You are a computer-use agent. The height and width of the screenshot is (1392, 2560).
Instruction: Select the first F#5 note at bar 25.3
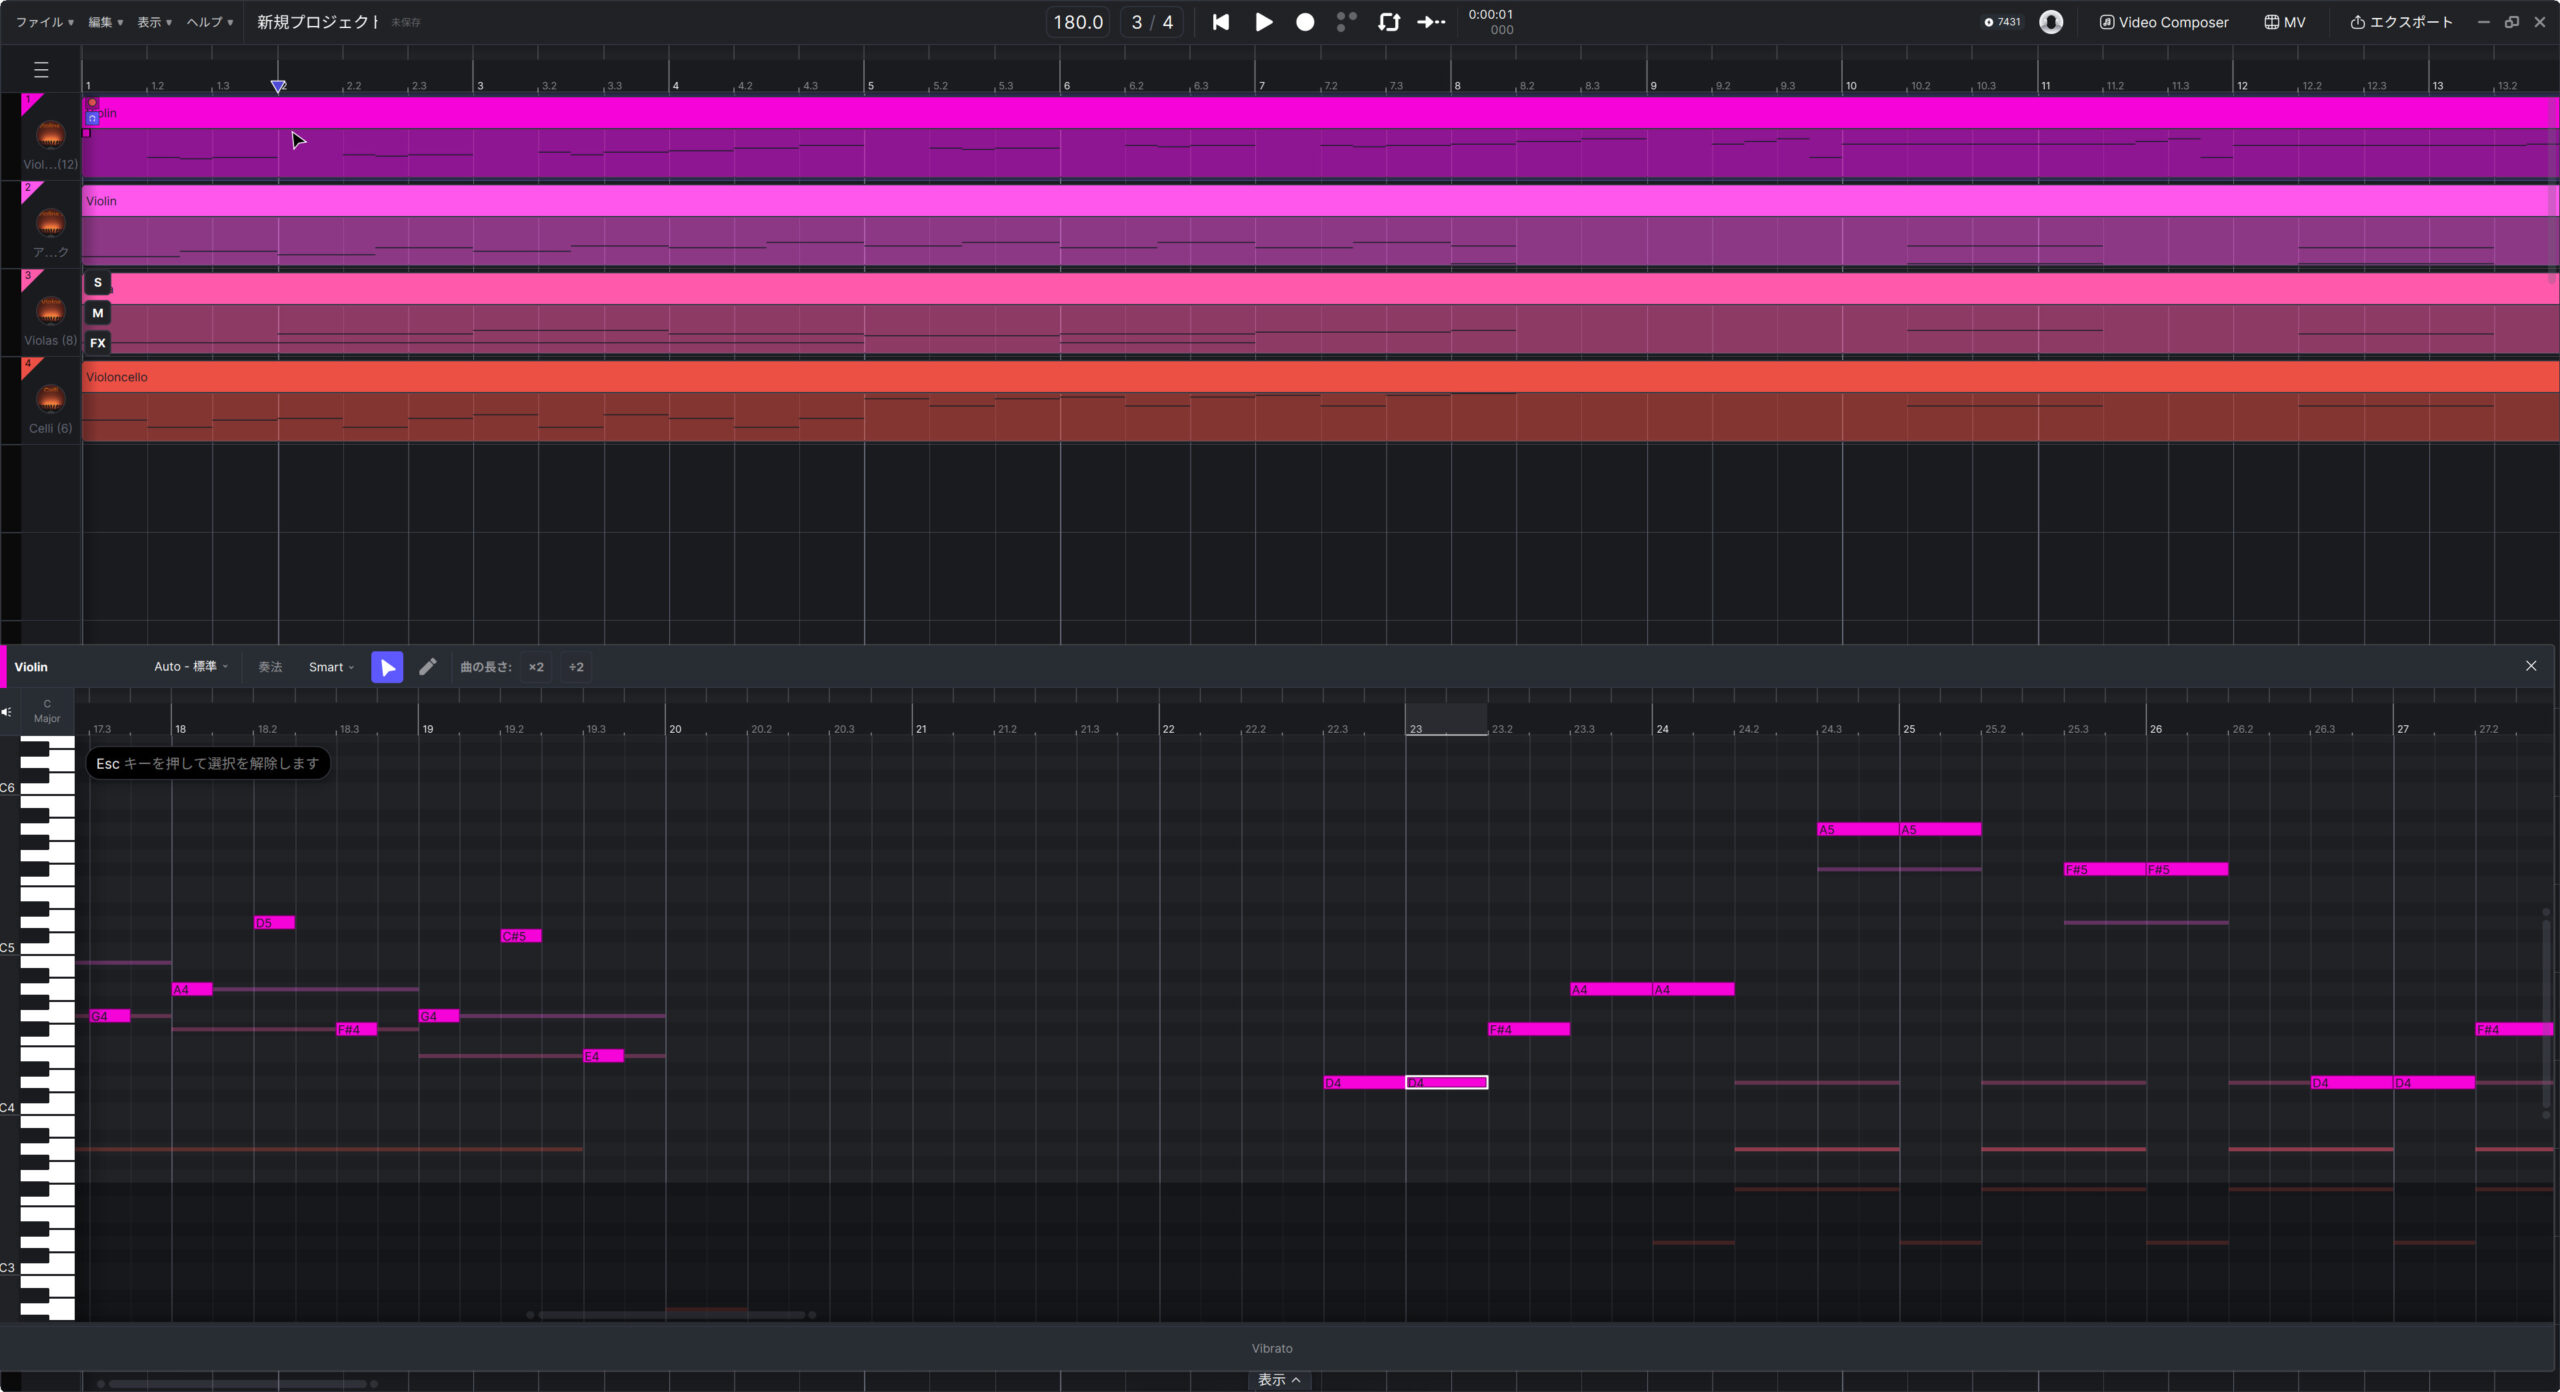(2105, 870)
